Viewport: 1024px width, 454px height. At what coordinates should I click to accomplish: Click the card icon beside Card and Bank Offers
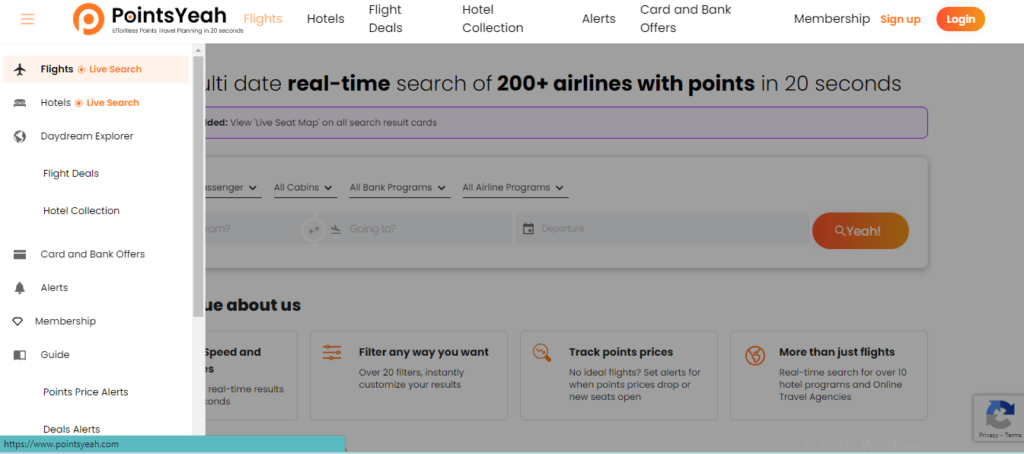pyautogui.click(x=20, y=254)
